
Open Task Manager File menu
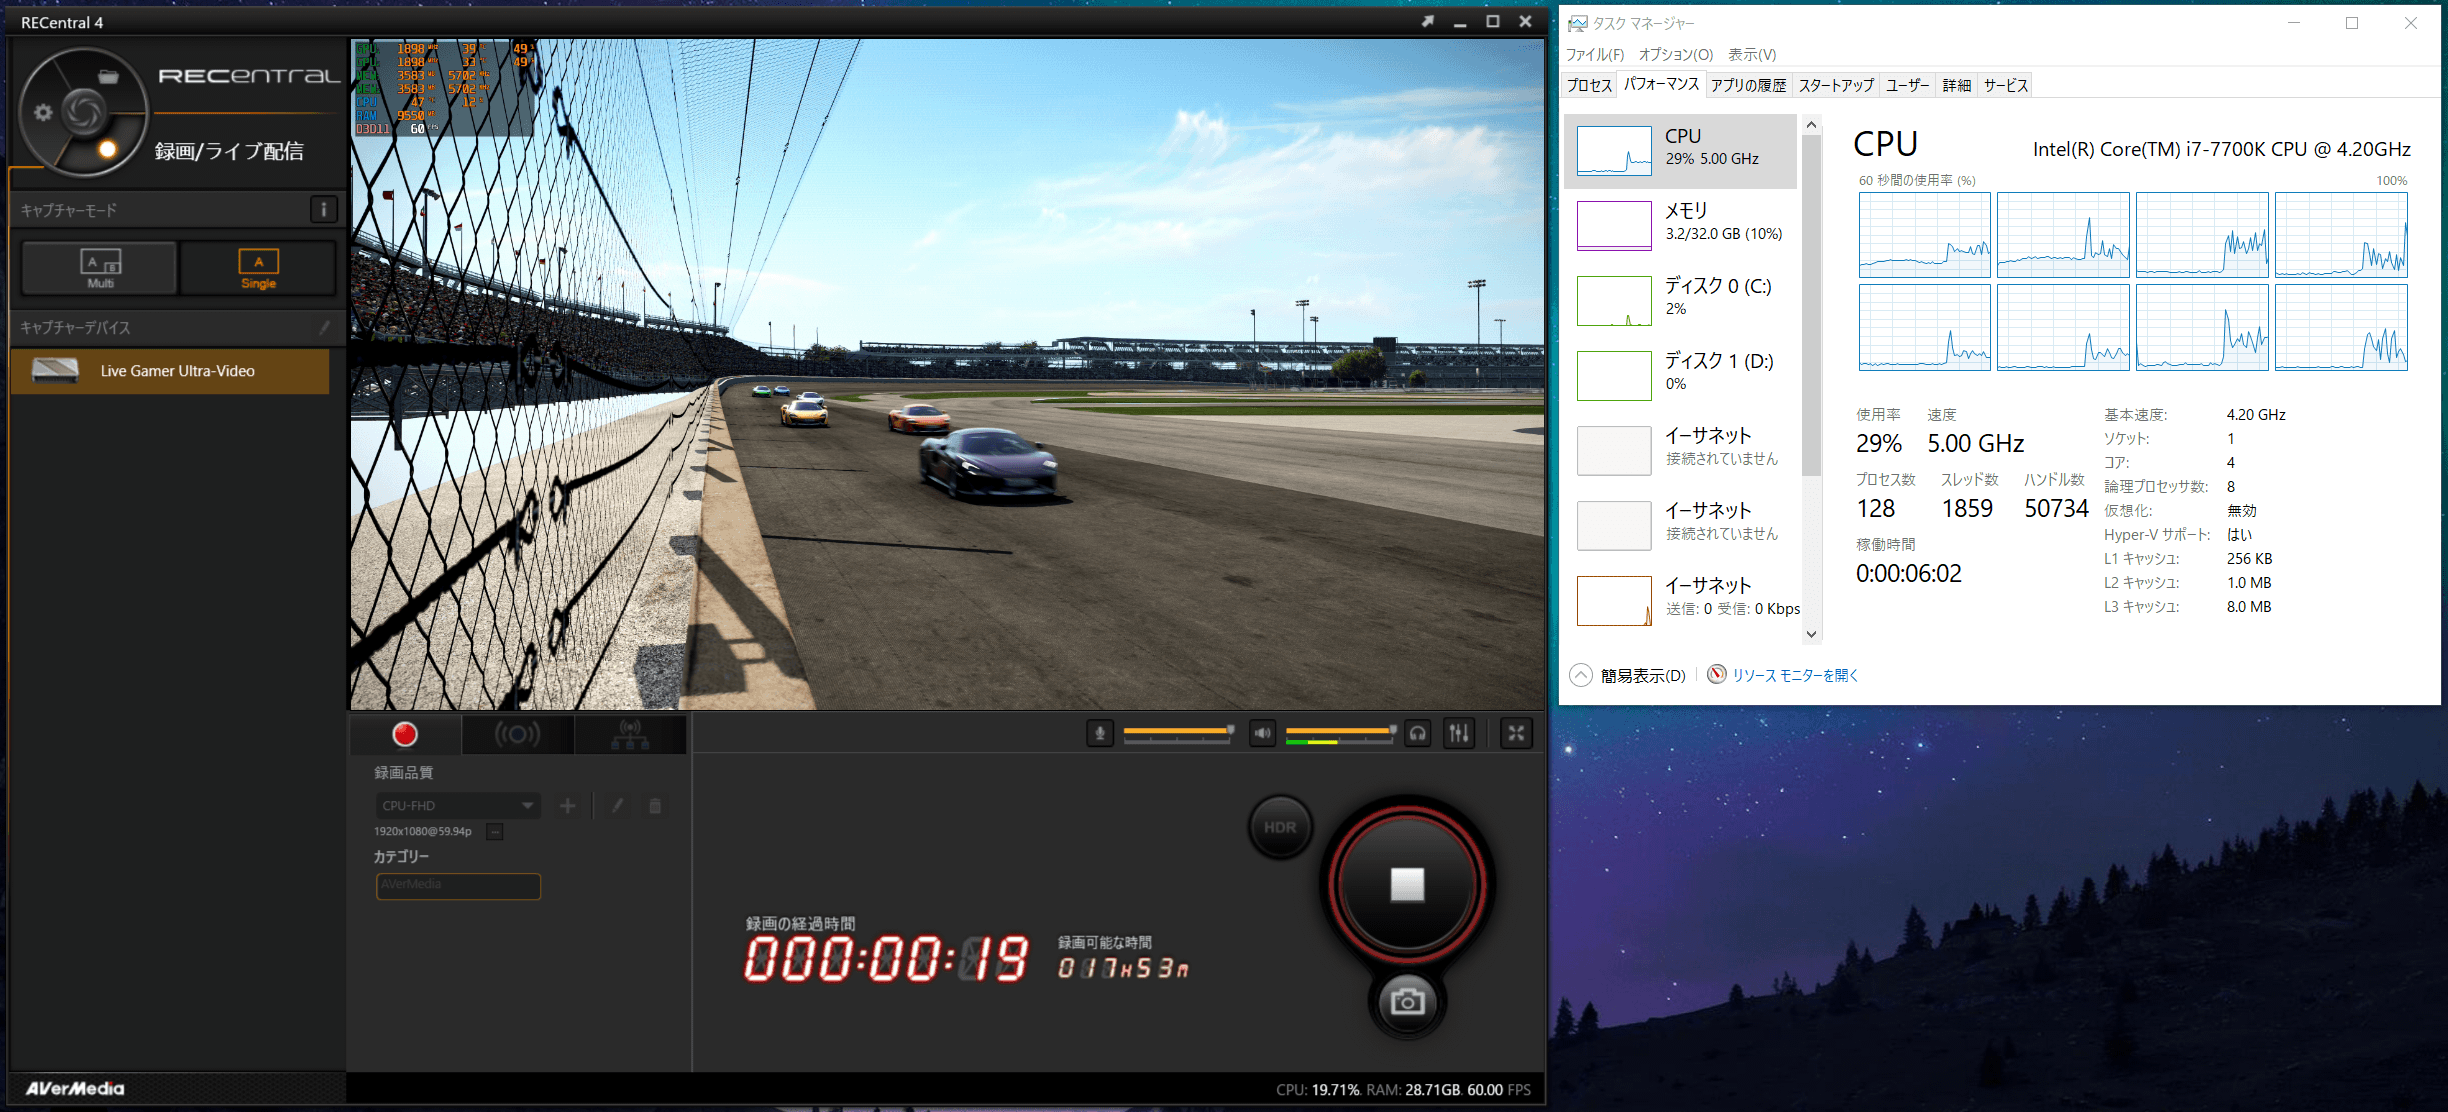click(1595, 55)
